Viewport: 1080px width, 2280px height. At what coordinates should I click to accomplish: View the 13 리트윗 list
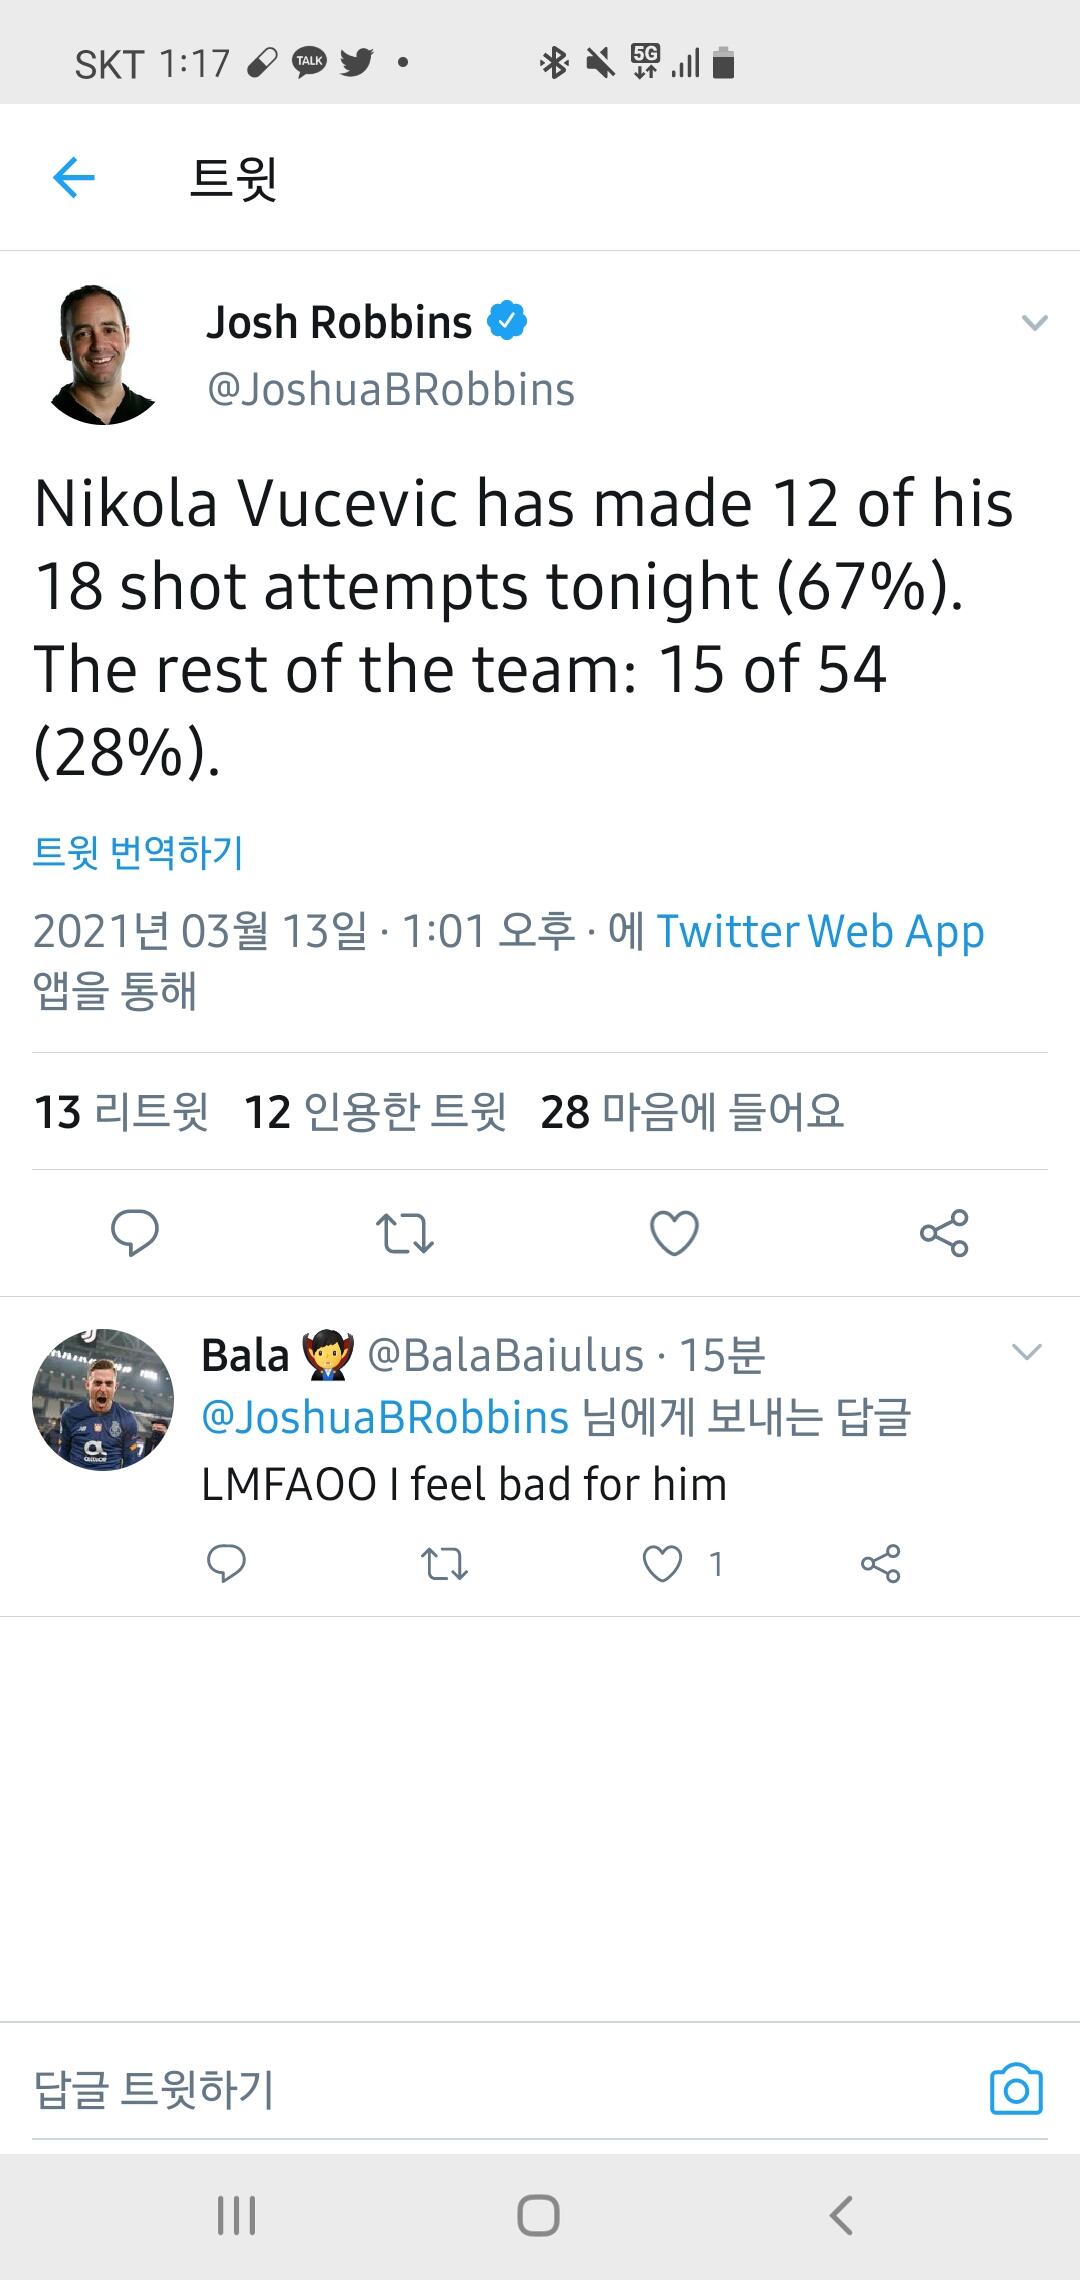point(121,1111)
